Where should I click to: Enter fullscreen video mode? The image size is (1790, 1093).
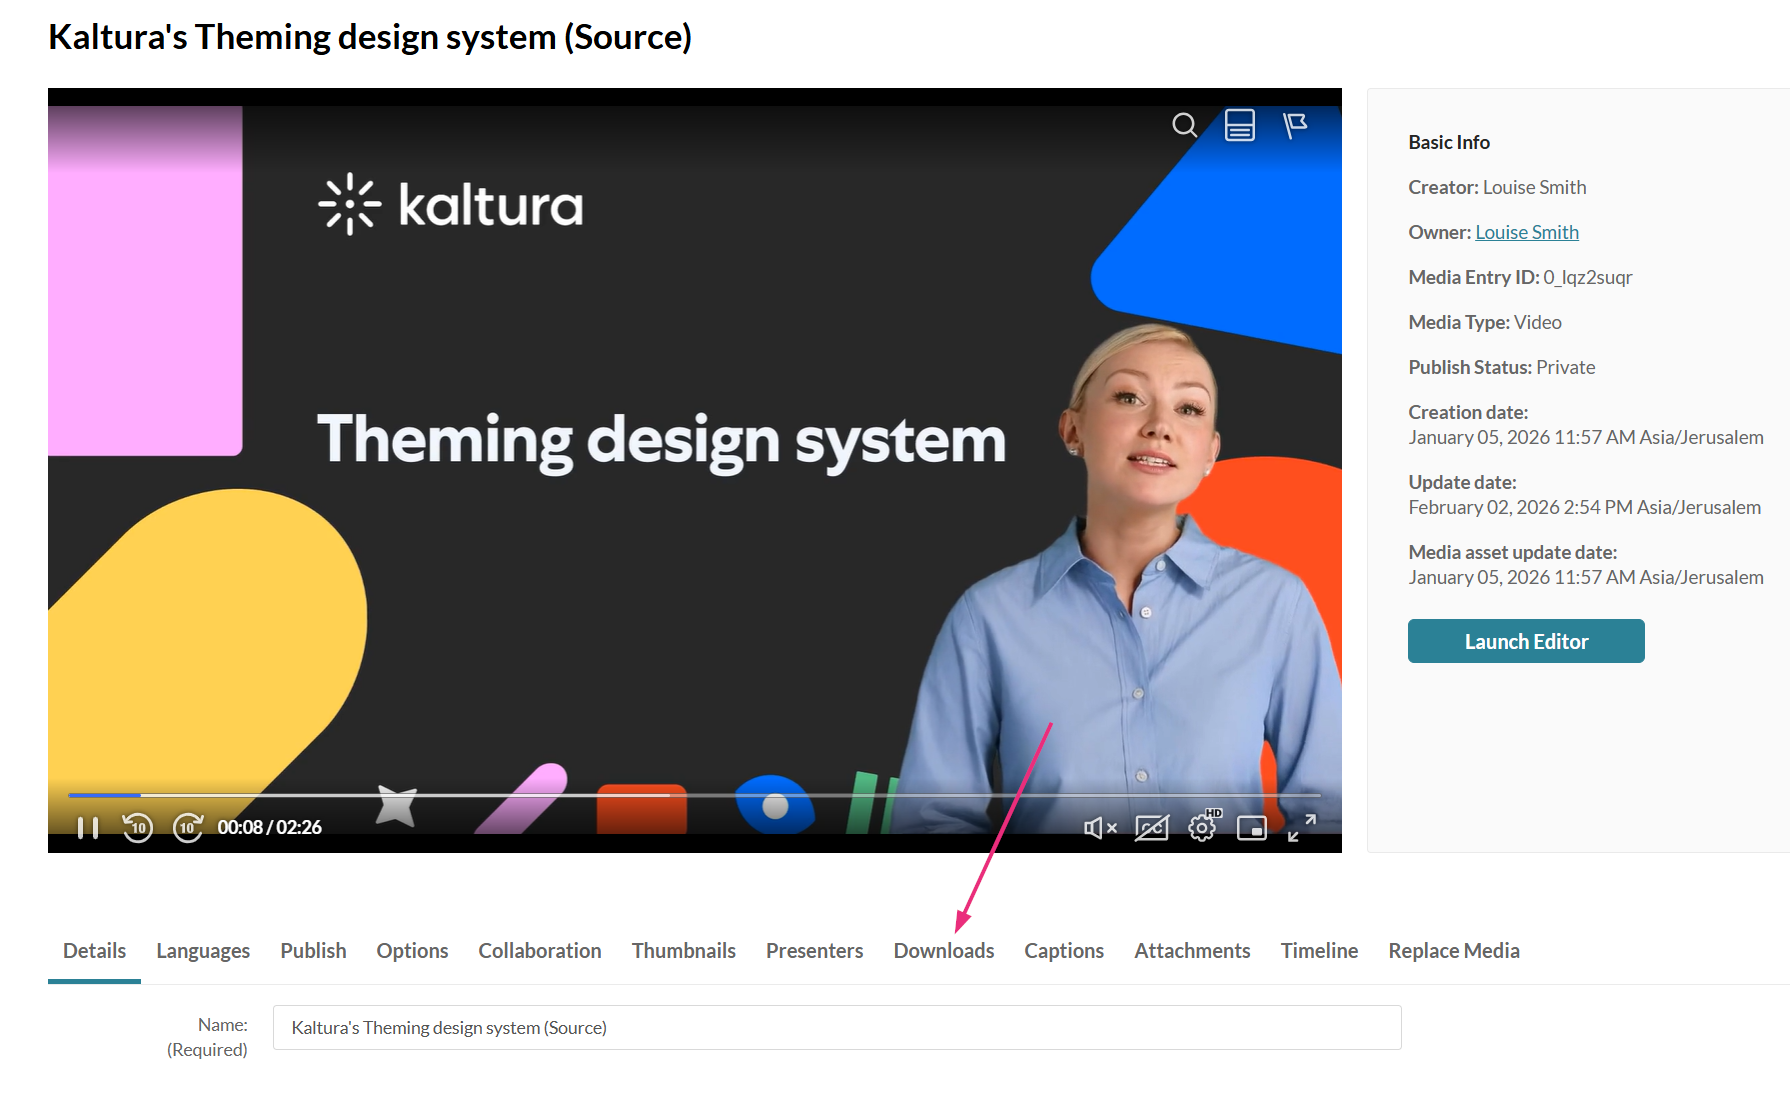pyautogui.click(x=1301, y=828)
